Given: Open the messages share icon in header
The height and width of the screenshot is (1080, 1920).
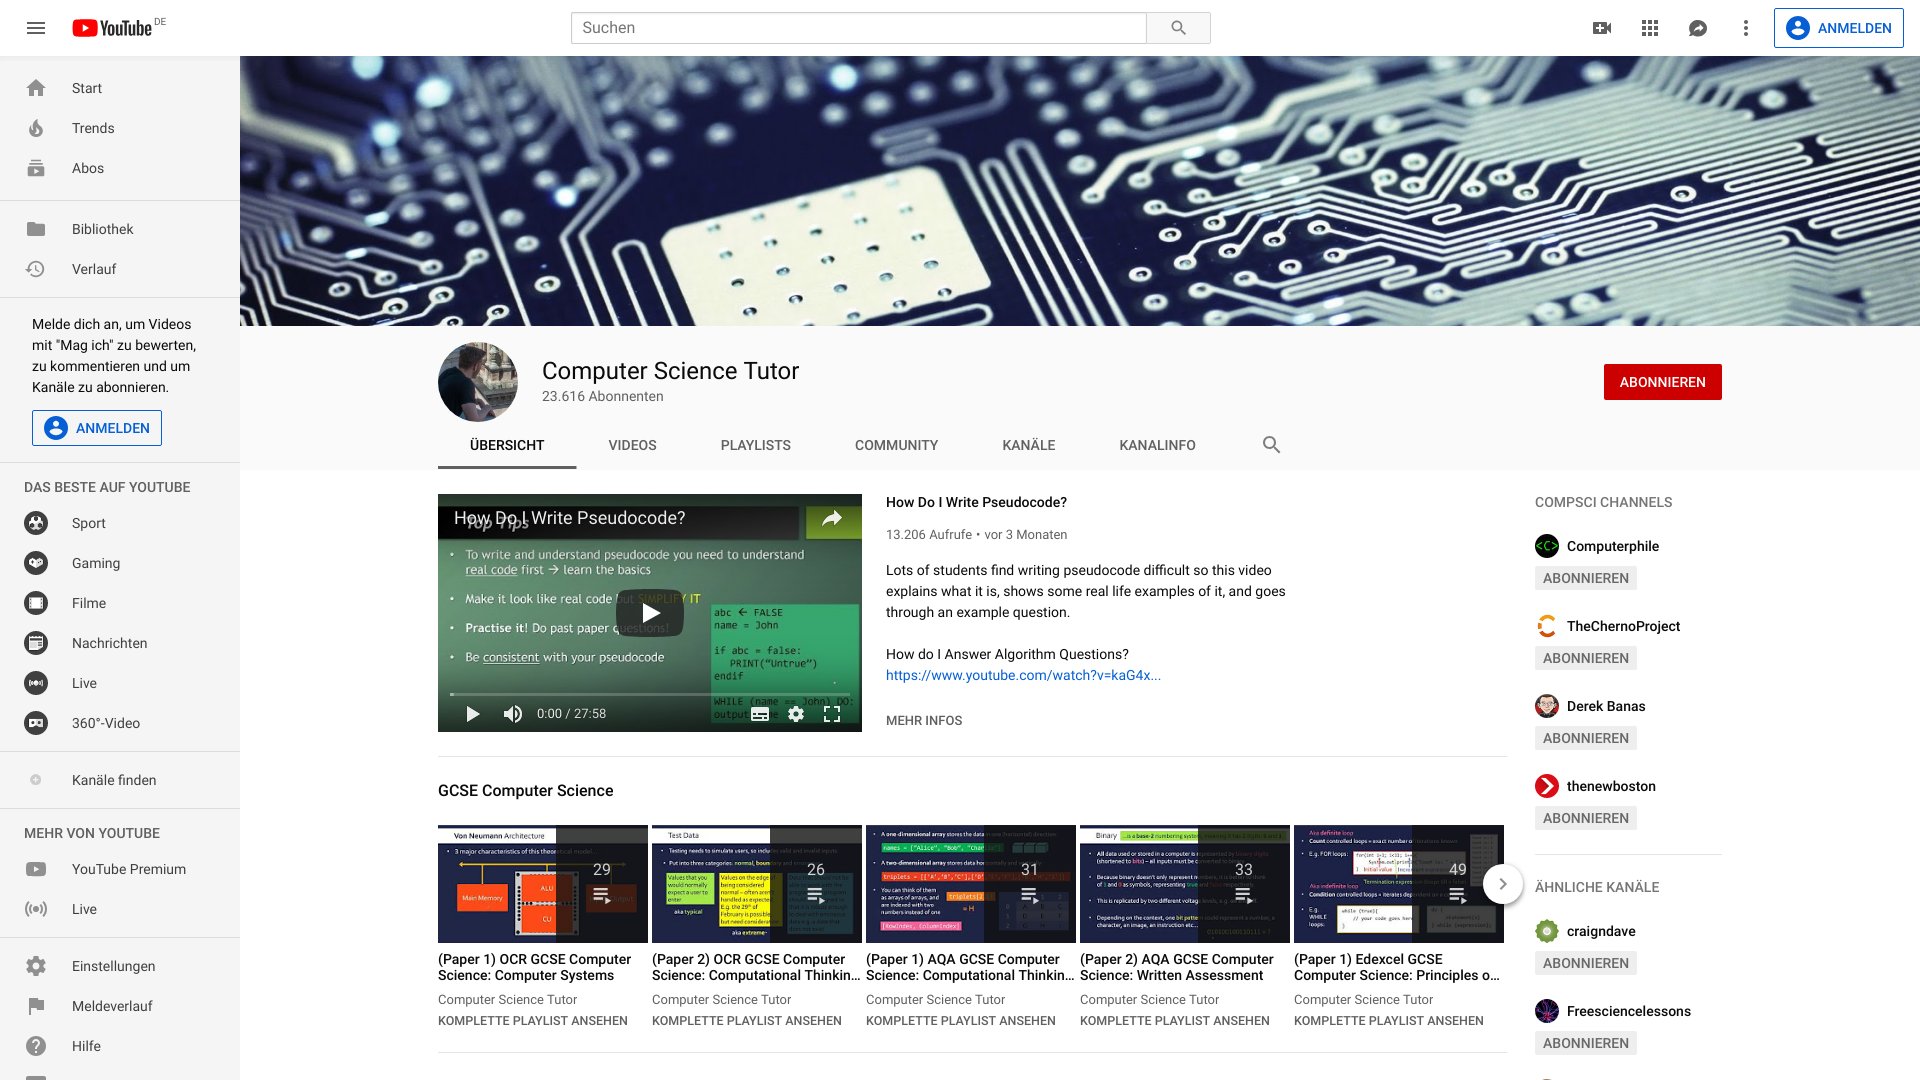Looking at the screenshot, I should tap(1698, 28).
